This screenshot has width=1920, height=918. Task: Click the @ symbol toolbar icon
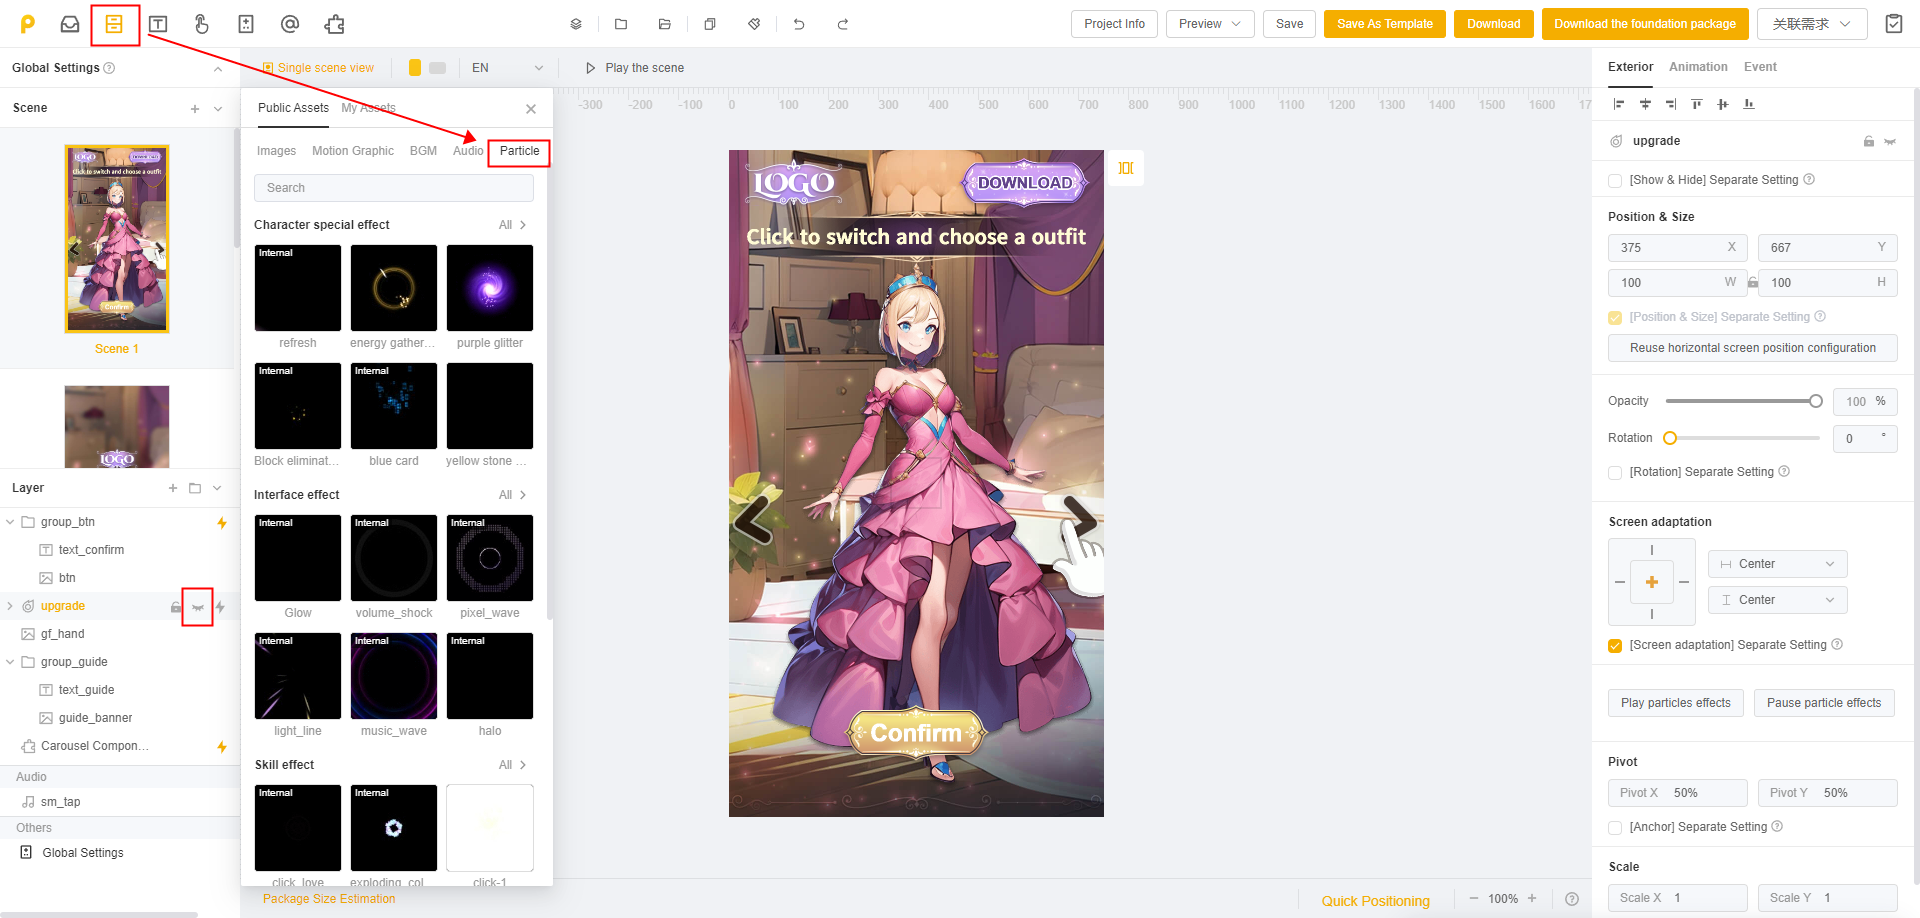coord(290,24)
